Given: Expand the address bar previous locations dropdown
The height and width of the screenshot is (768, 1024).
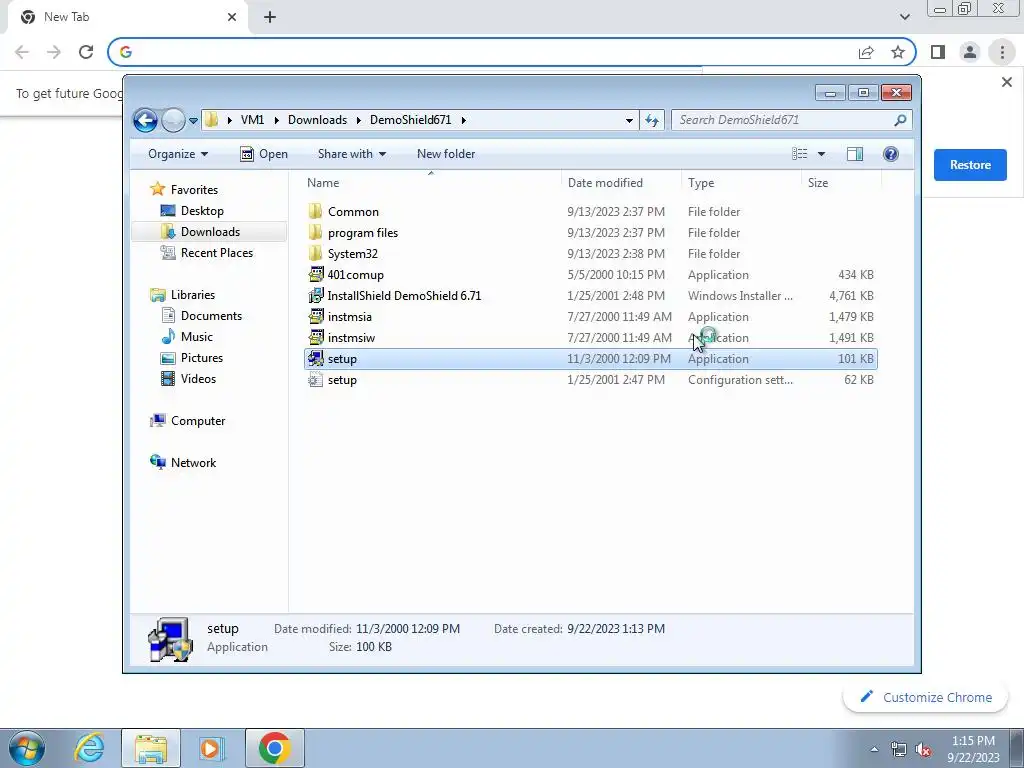Looking at the screenshot, I should coord(629,120).
